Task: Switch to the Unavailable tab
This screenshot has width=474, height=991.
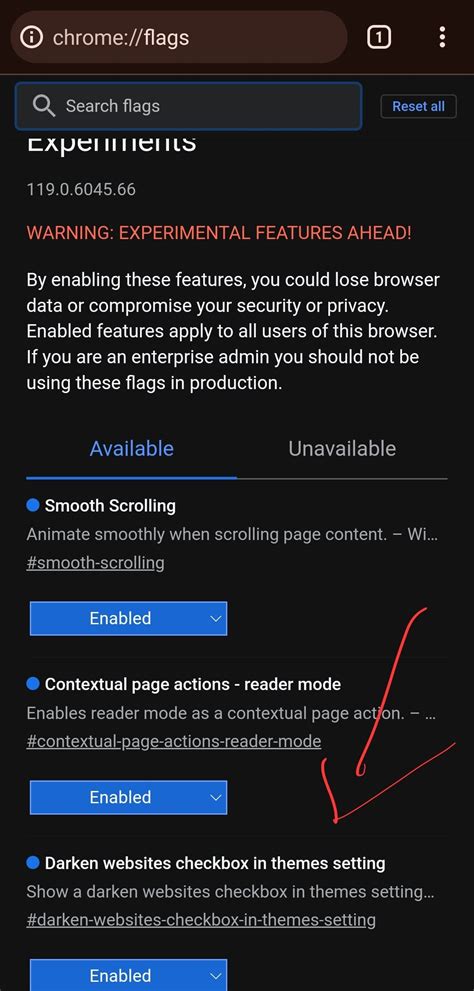Action: (342, 449)
